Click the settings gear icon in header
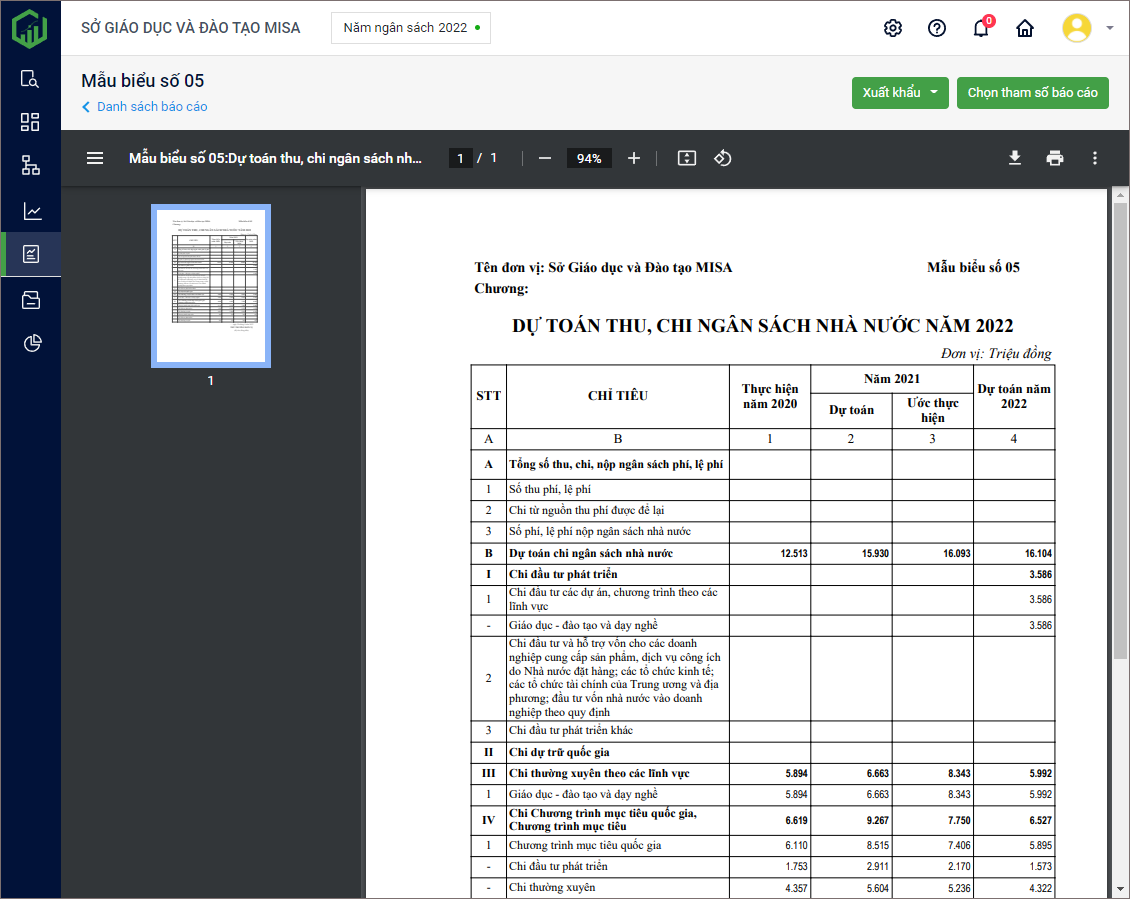The width and height of the screenshot is (1130, 899). (893, 28)
